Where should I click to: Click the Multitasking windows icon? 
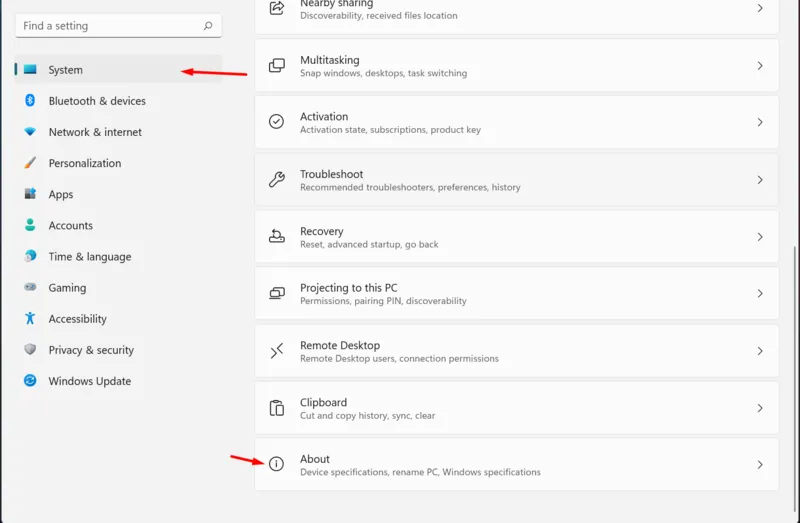click(x=277, y=65)
